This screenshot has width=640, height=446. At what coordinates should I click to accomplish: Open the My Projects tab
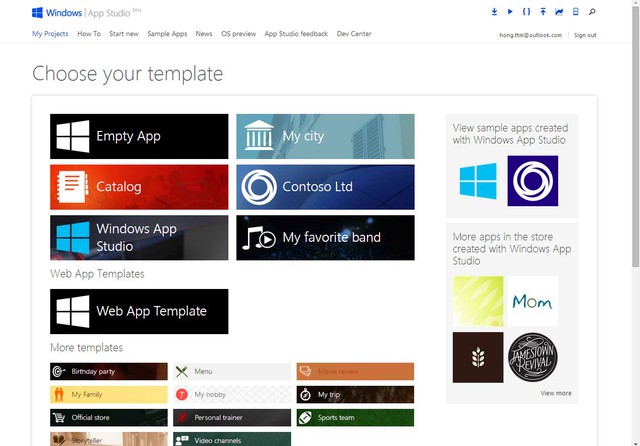50,34
